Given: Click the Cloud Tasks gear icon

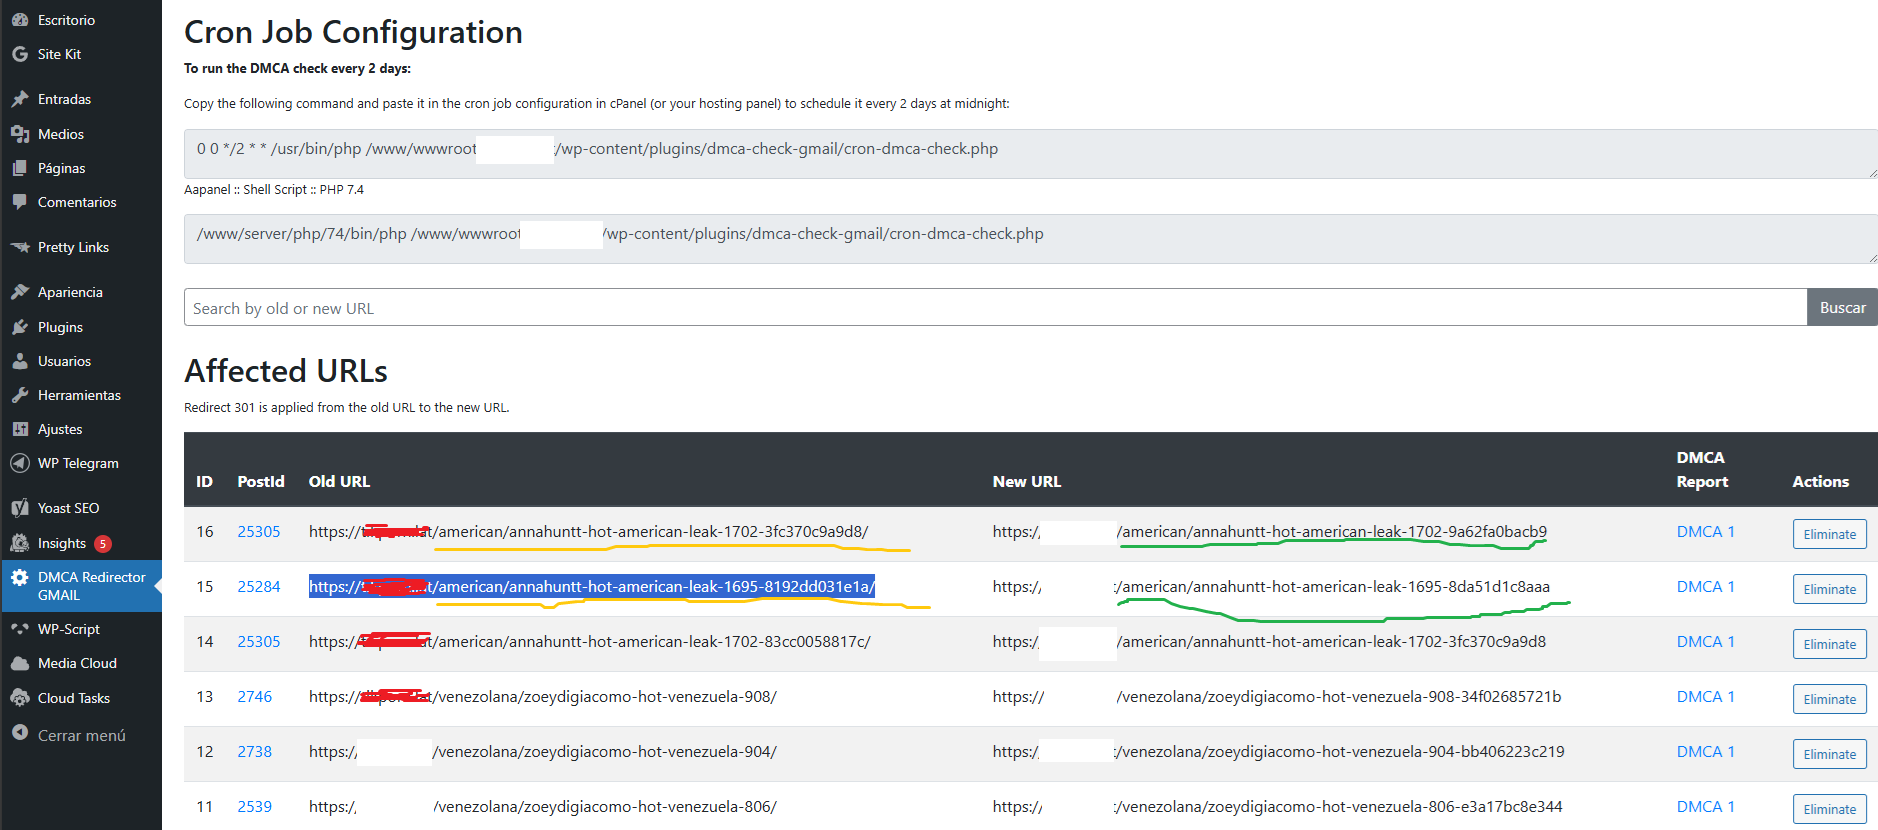Looking at the screenshot, I should coord(20,698).
